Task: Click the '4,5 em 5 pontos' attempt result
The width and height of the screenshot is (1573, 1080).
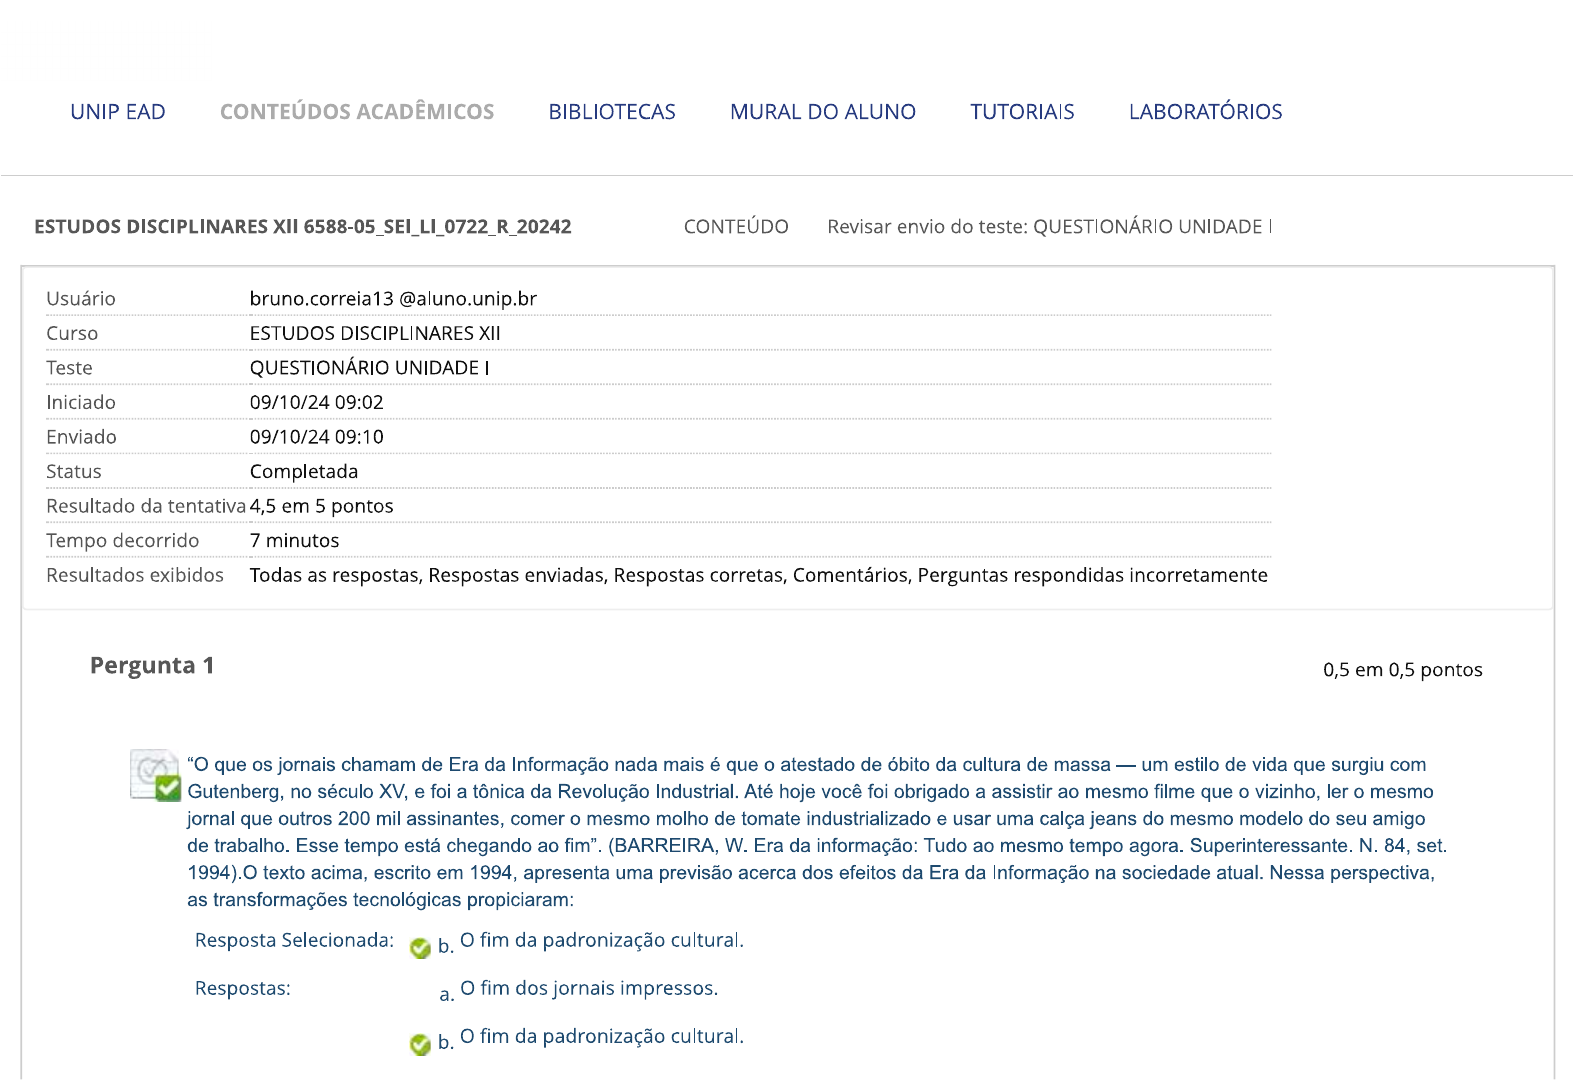Action: pyautogui.click(x=321, y=506)
